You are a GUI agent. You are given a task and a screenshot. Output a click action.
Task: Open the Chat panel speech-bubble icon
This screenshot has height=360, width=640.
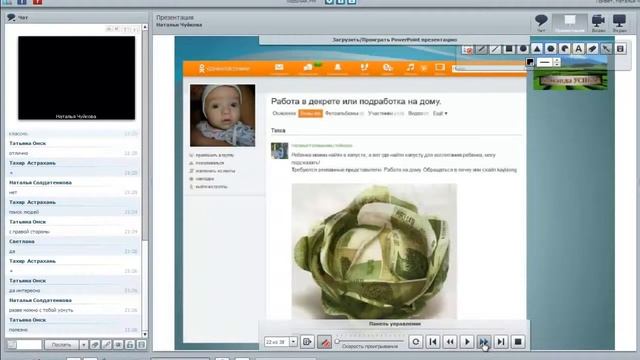pyautogui.click(x=541, y=20)
